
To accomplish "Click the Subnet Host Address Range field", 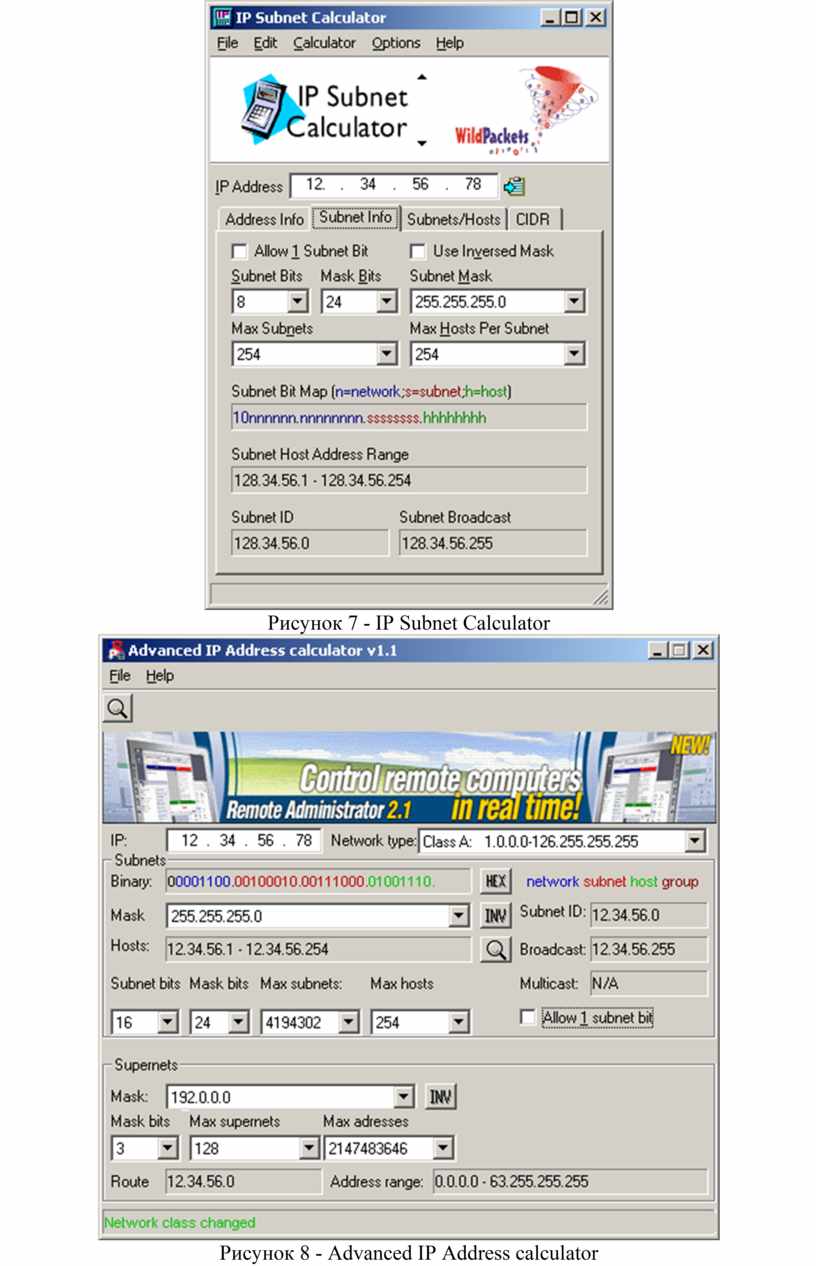I will (x=409, y=480).
